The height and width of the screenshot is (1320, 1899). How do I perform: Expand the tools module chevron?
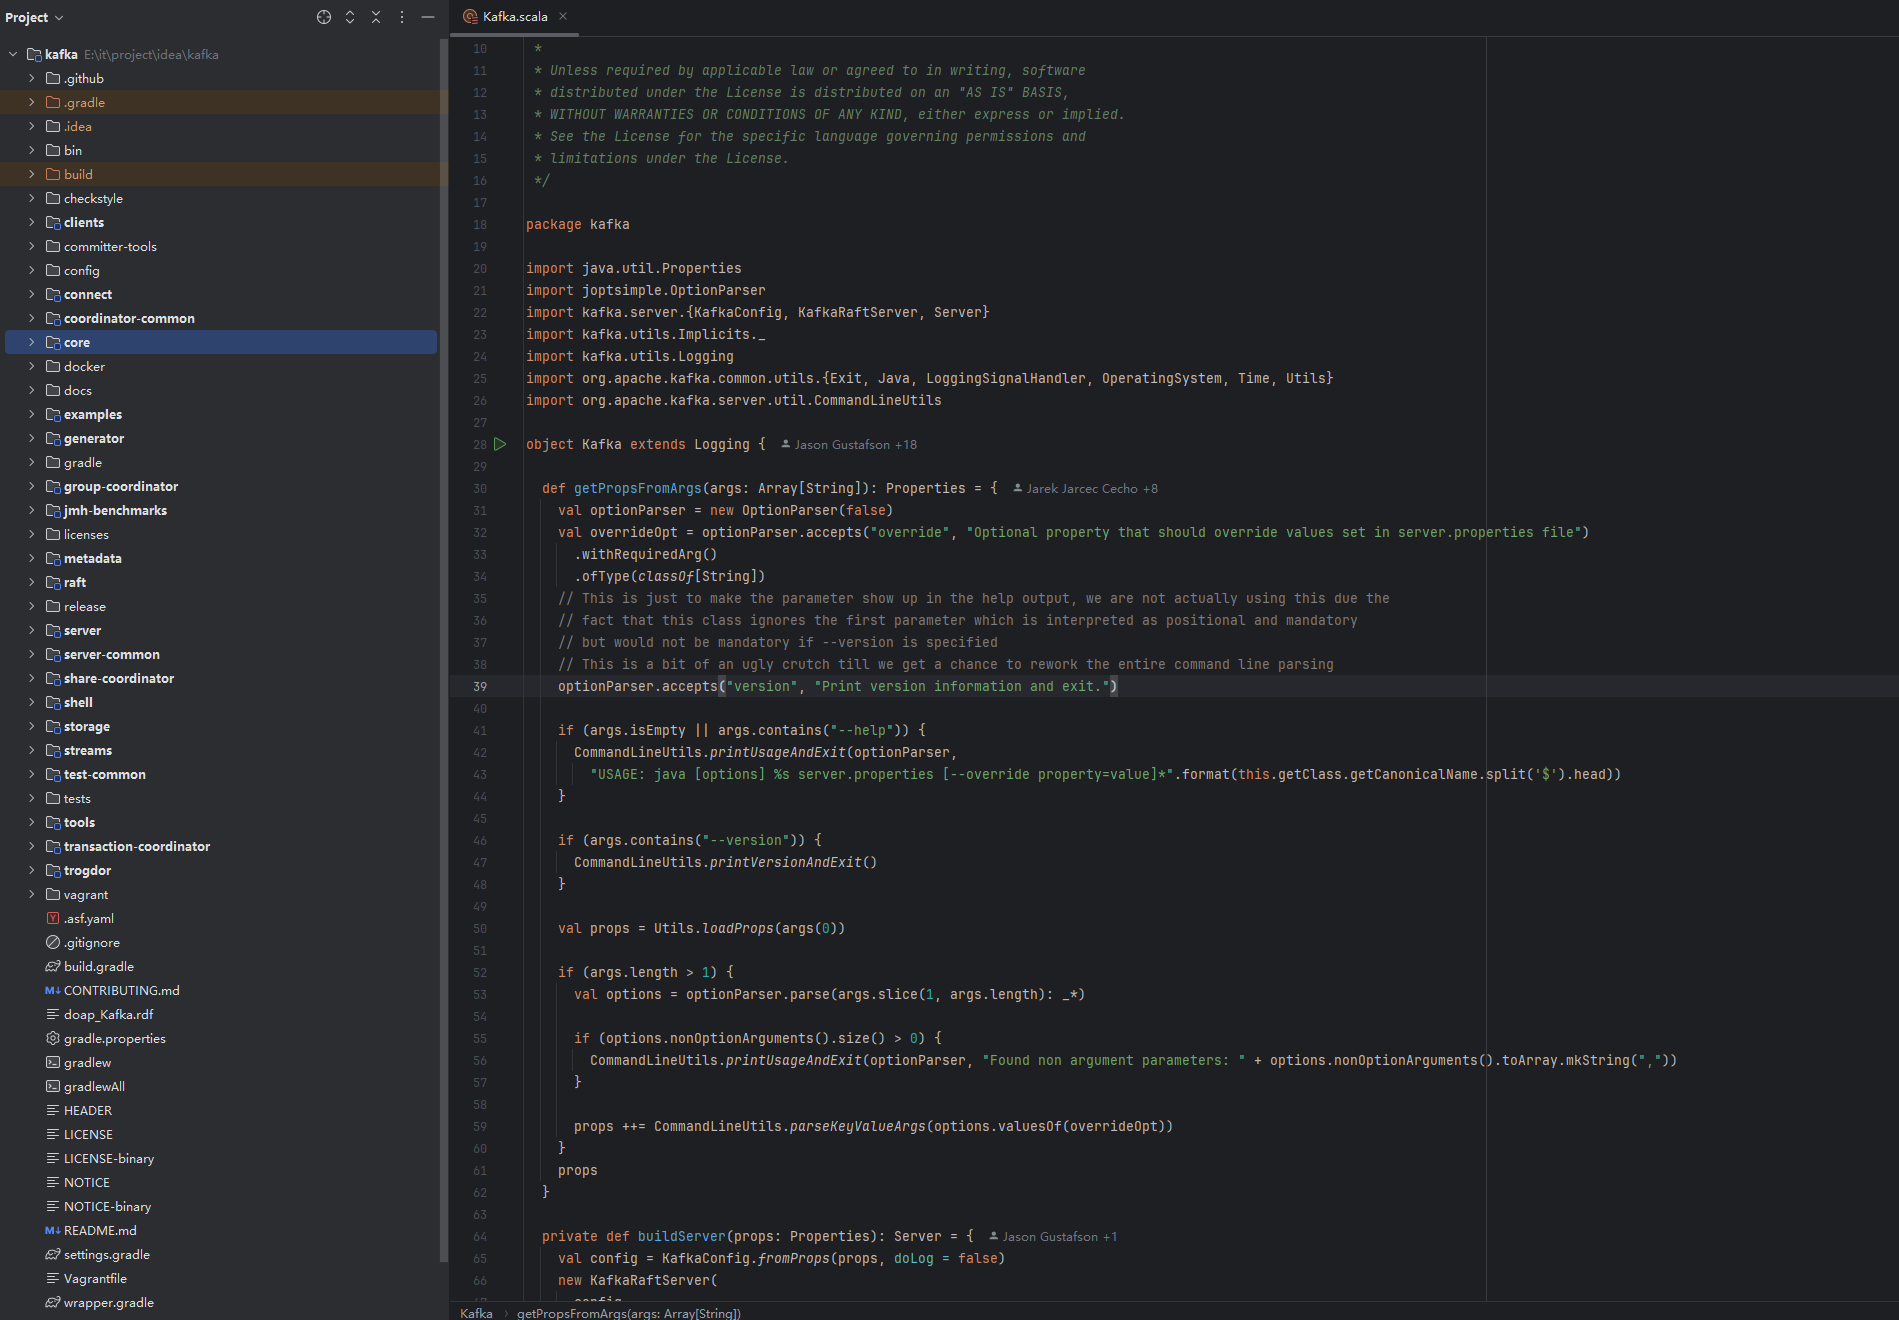31,822
